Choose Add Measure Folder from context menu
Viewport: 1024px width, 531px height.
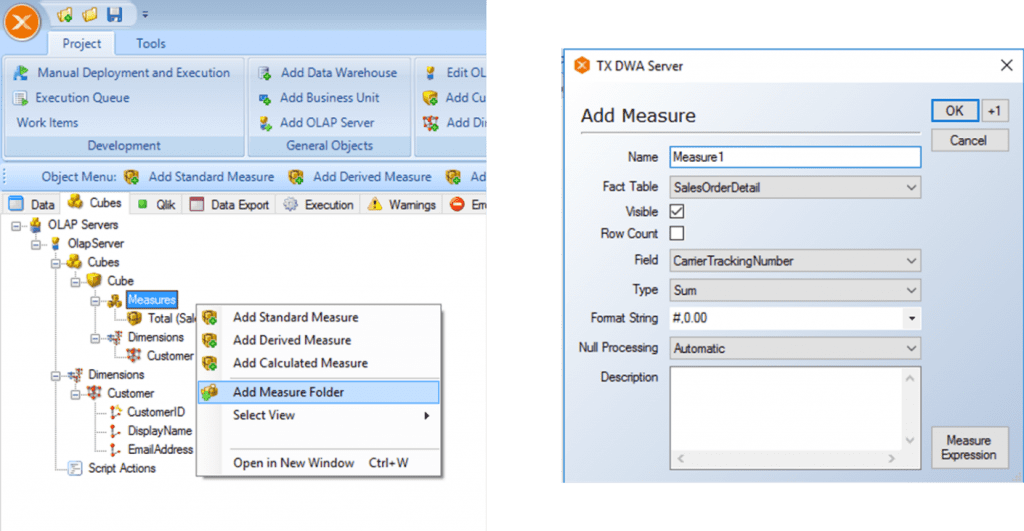319,392
